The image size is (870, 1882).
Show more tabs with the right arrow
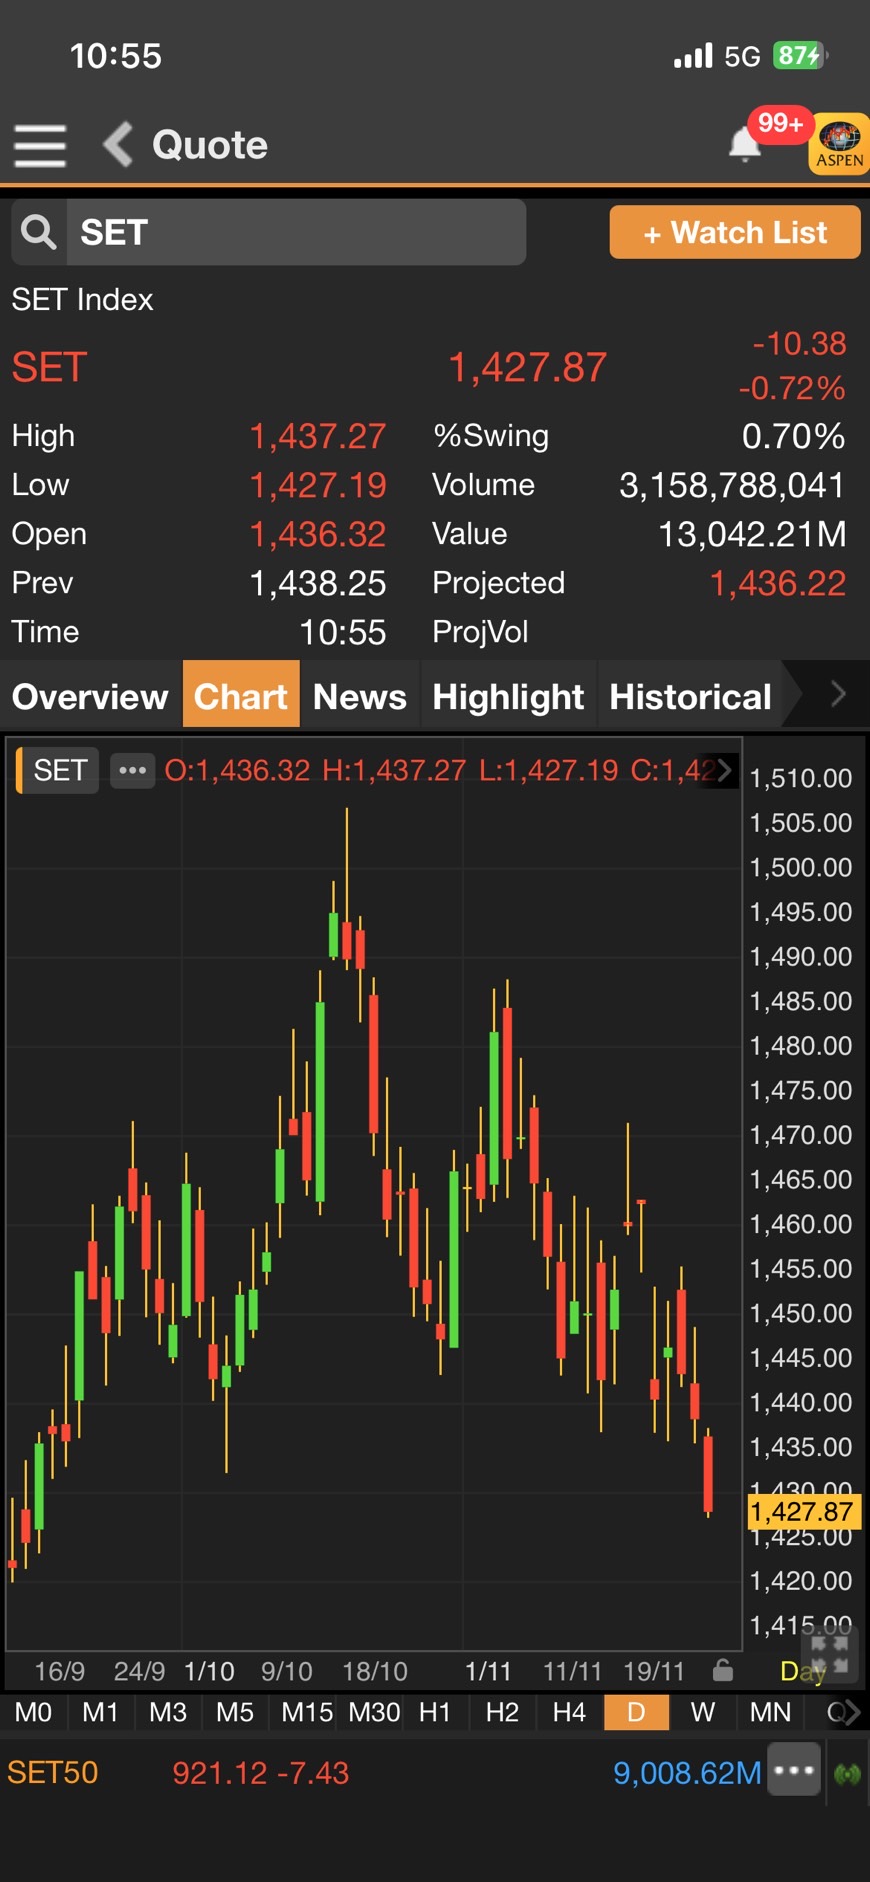tap(838, 694)
